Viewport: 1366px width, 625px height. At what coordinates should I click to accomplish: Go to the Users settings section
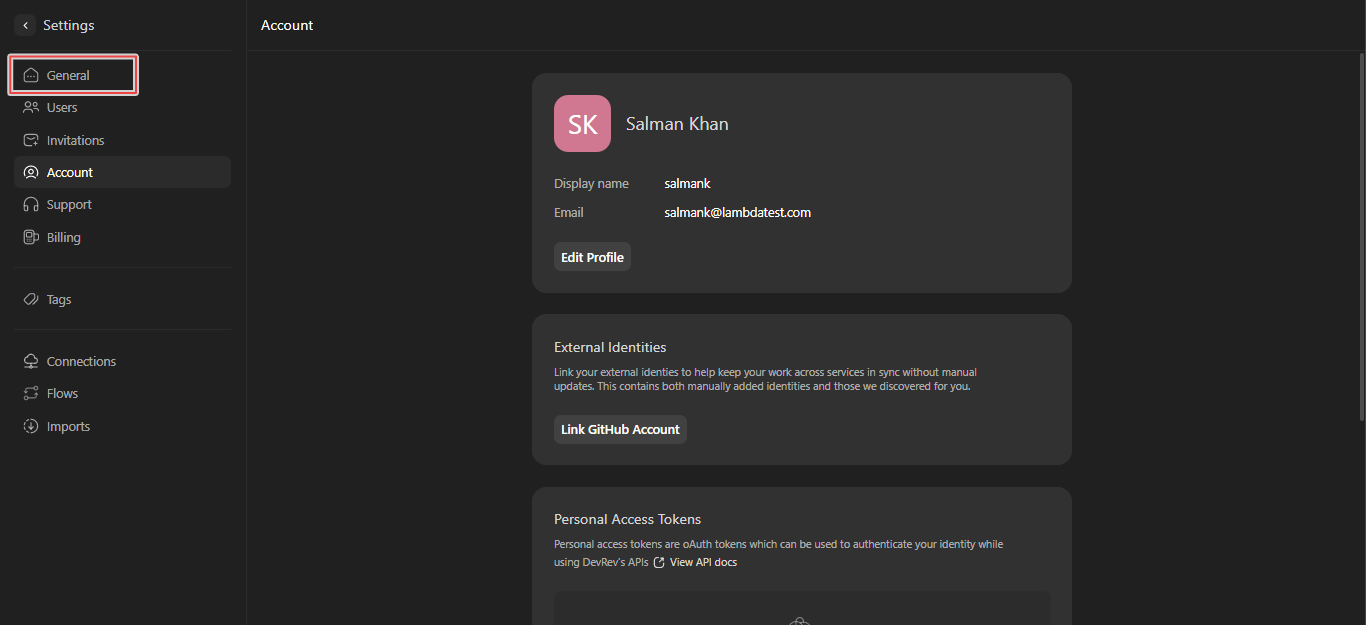(x=62, y=108)
